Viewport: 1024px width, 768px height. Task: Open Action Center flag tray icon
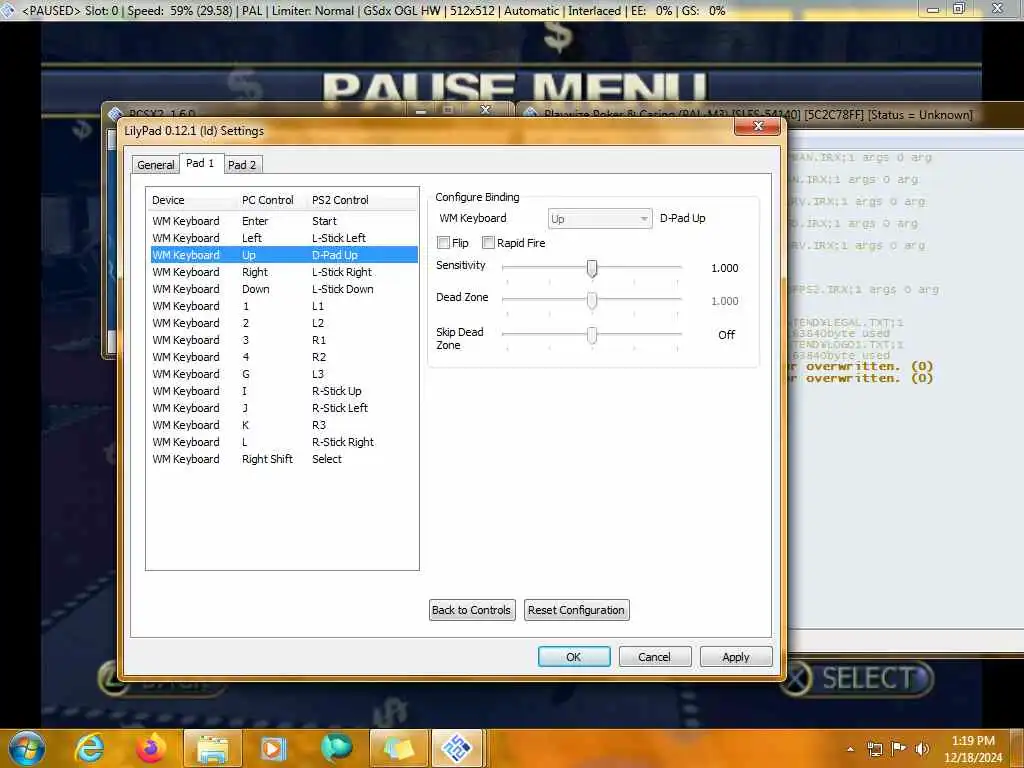pyautogui.click(x=899, y=748)
